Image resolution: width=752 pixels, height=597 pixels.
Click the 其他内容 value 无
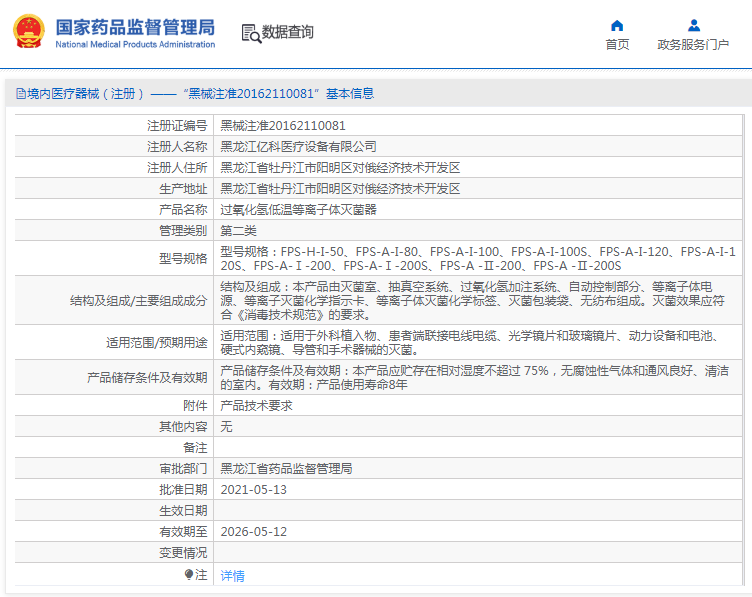pos(226,427)
